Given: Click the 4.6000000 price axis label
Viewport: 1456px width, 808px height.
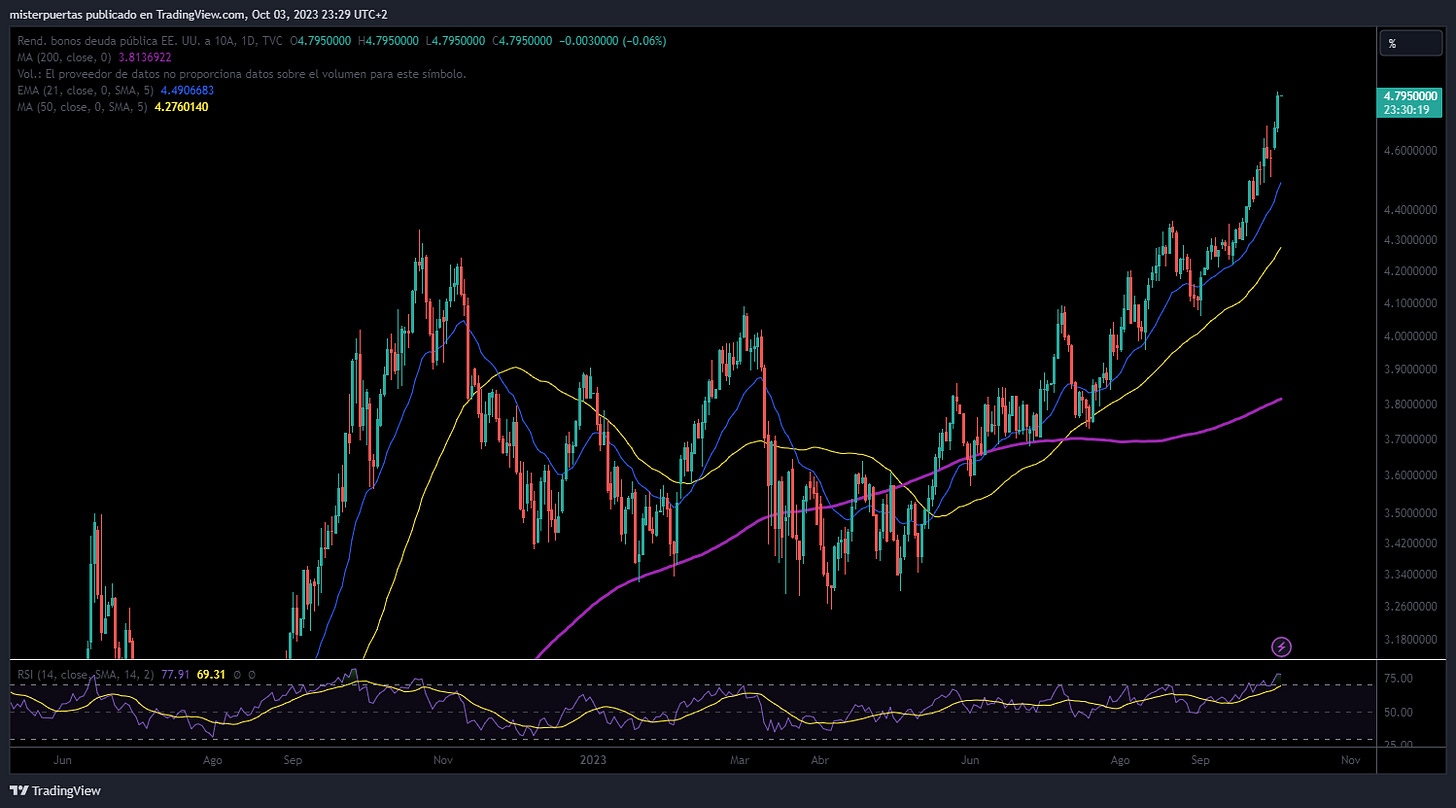Looking at the screenshot, I should [1410, 151].
